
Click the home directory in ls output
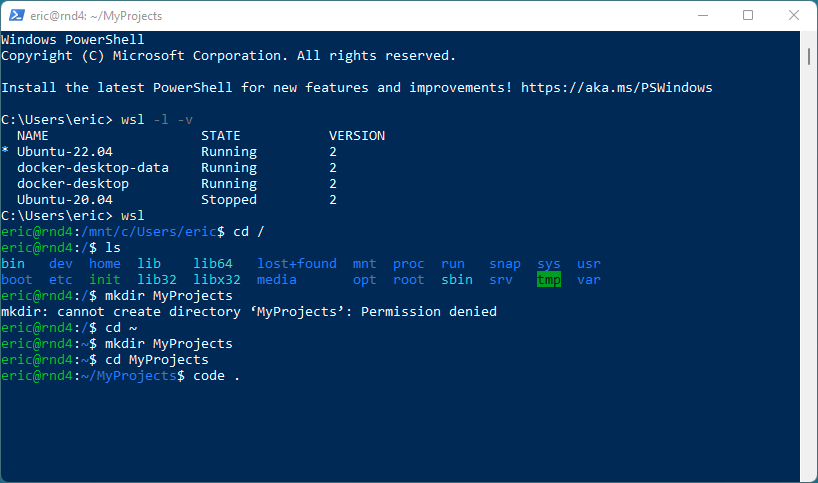coord(104,264)
